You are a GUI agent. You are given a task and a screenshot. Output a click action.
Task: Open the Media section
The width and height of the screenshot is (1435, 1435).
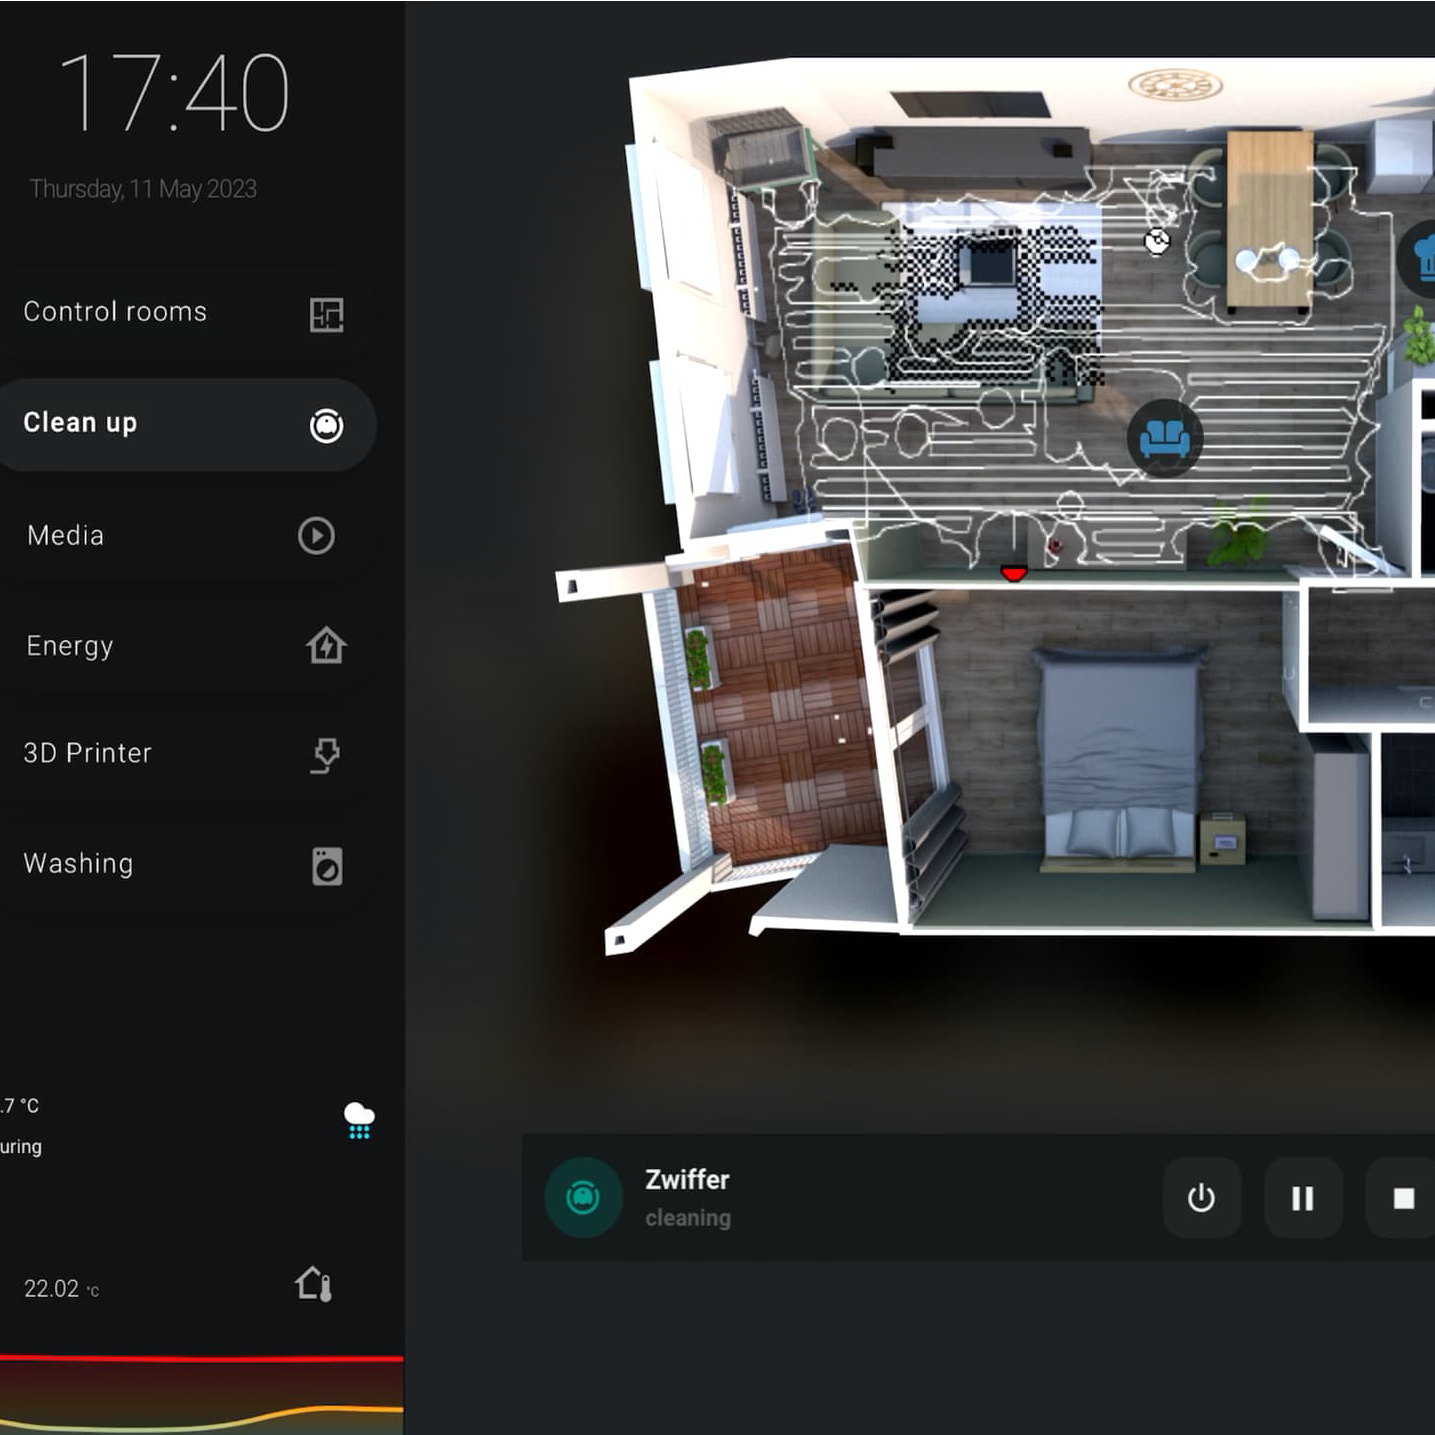[66, 536]
